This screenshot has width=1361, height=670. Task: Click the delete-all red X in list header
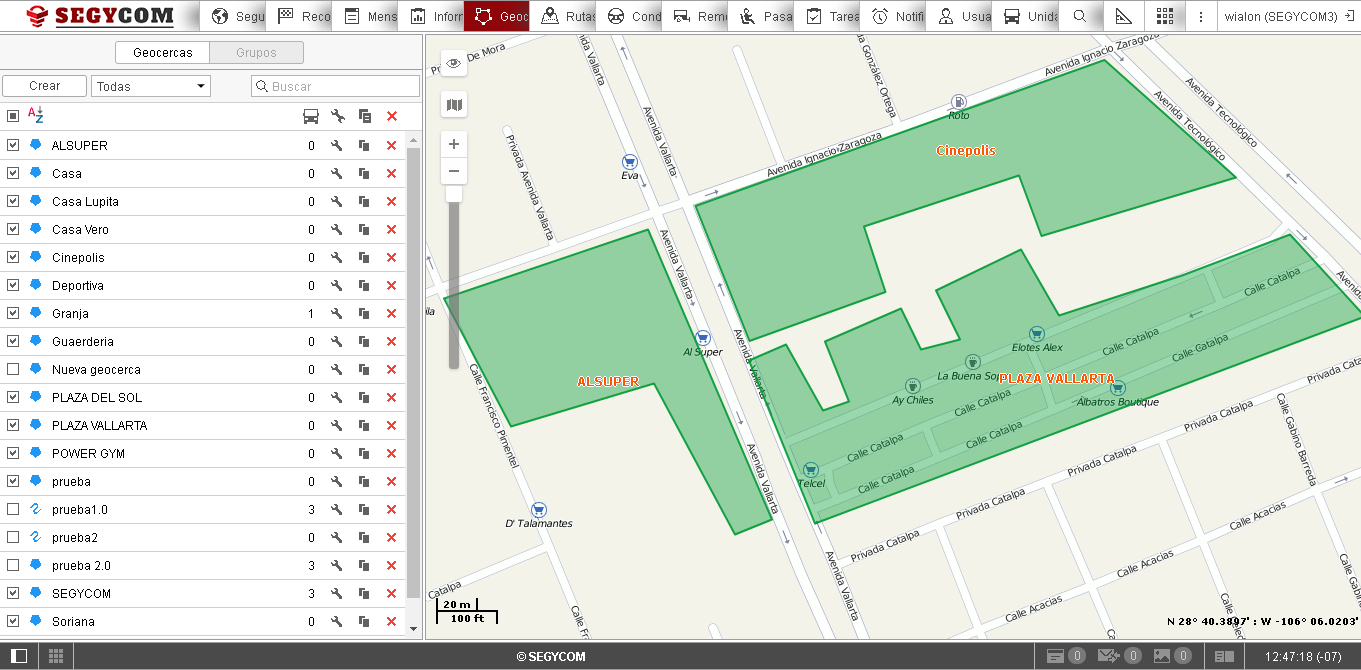click(392, 116)
